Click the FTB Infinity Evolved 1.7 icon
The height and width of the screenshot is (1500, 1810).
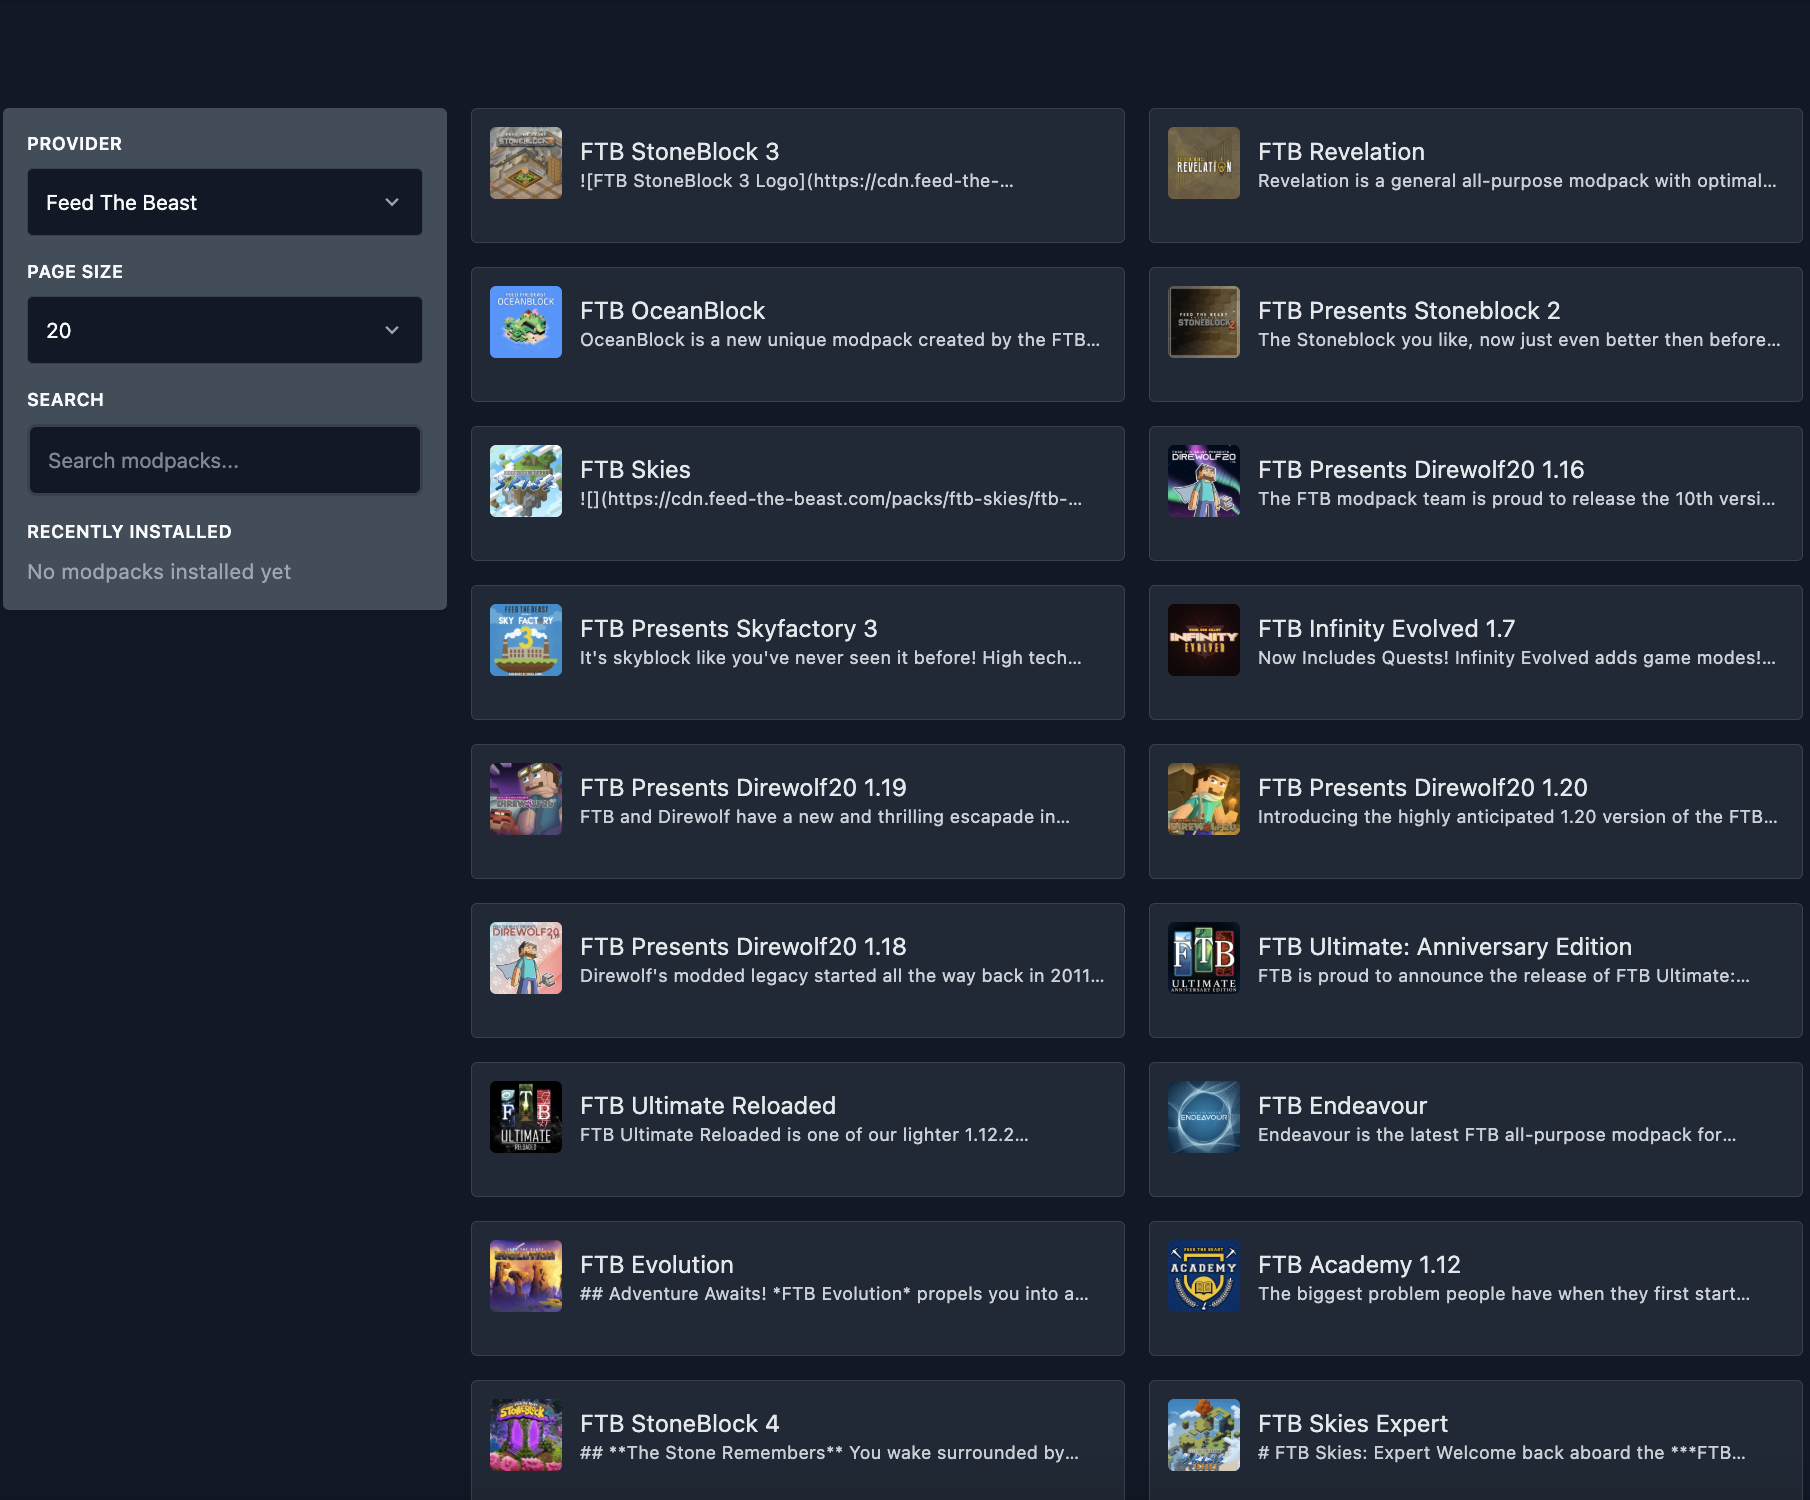pyautogui.click(x=1203, y=640)
